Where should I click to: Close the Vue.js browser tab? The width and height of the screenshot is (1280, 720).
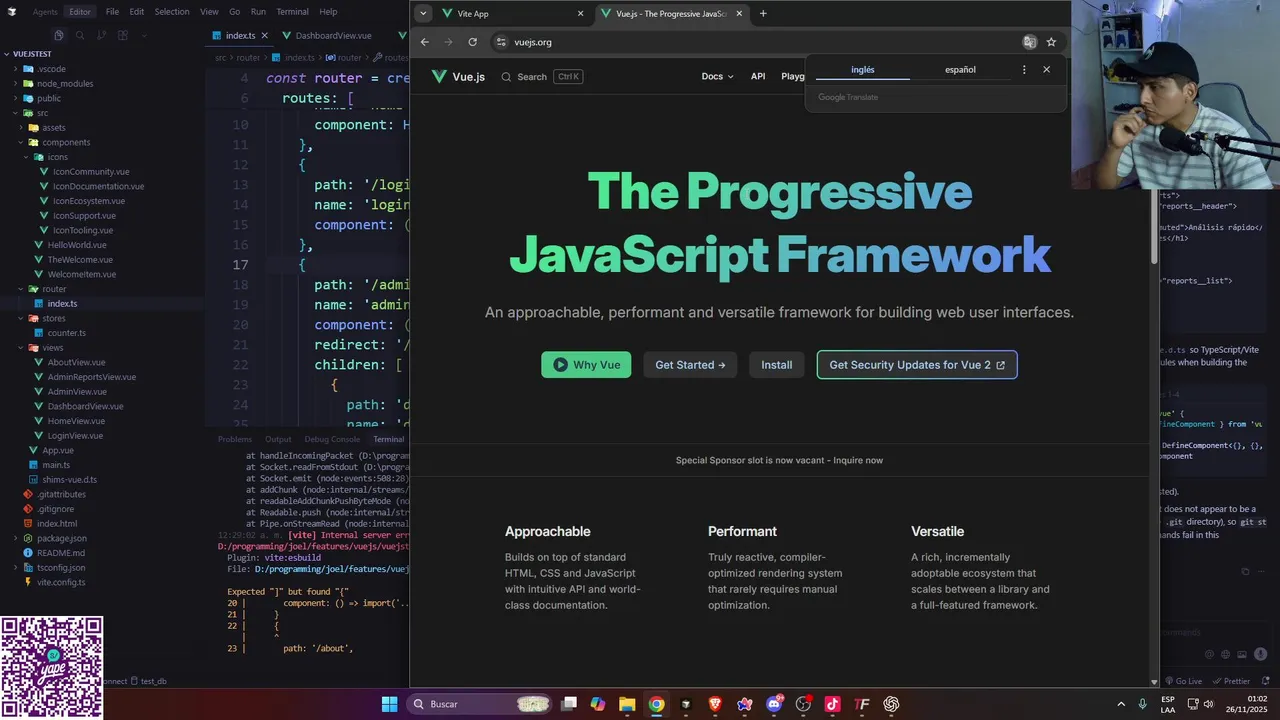[739, 14]
